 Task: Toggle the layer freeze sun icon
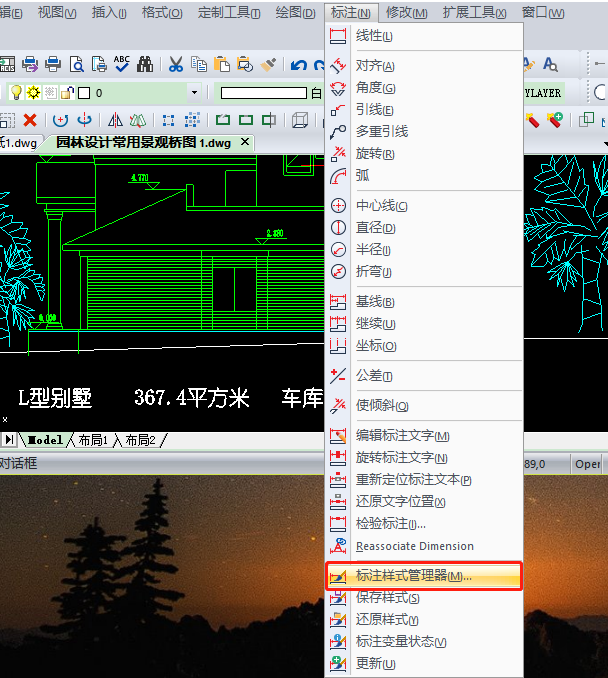click(x=33, y=93)
